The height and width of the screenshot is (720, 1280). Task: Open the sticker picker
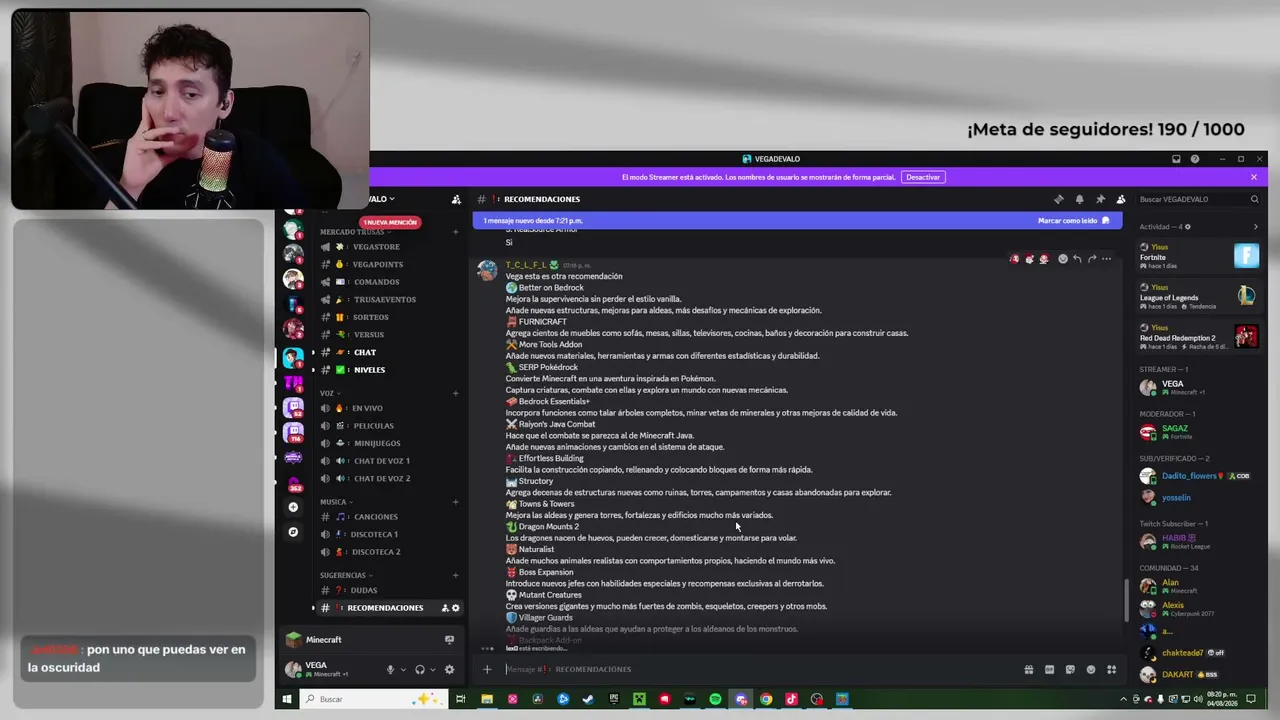coord(1070,669)
